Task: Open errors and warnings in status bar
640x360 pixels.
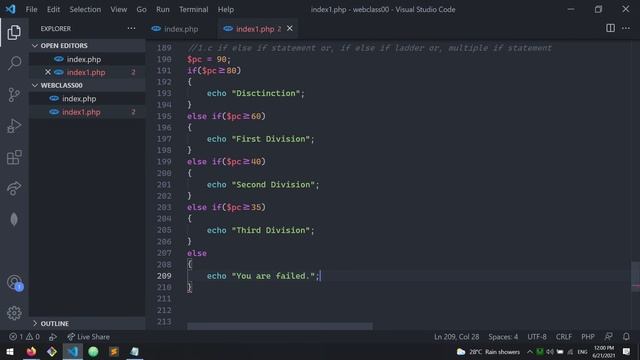Action: pos(24,337)
